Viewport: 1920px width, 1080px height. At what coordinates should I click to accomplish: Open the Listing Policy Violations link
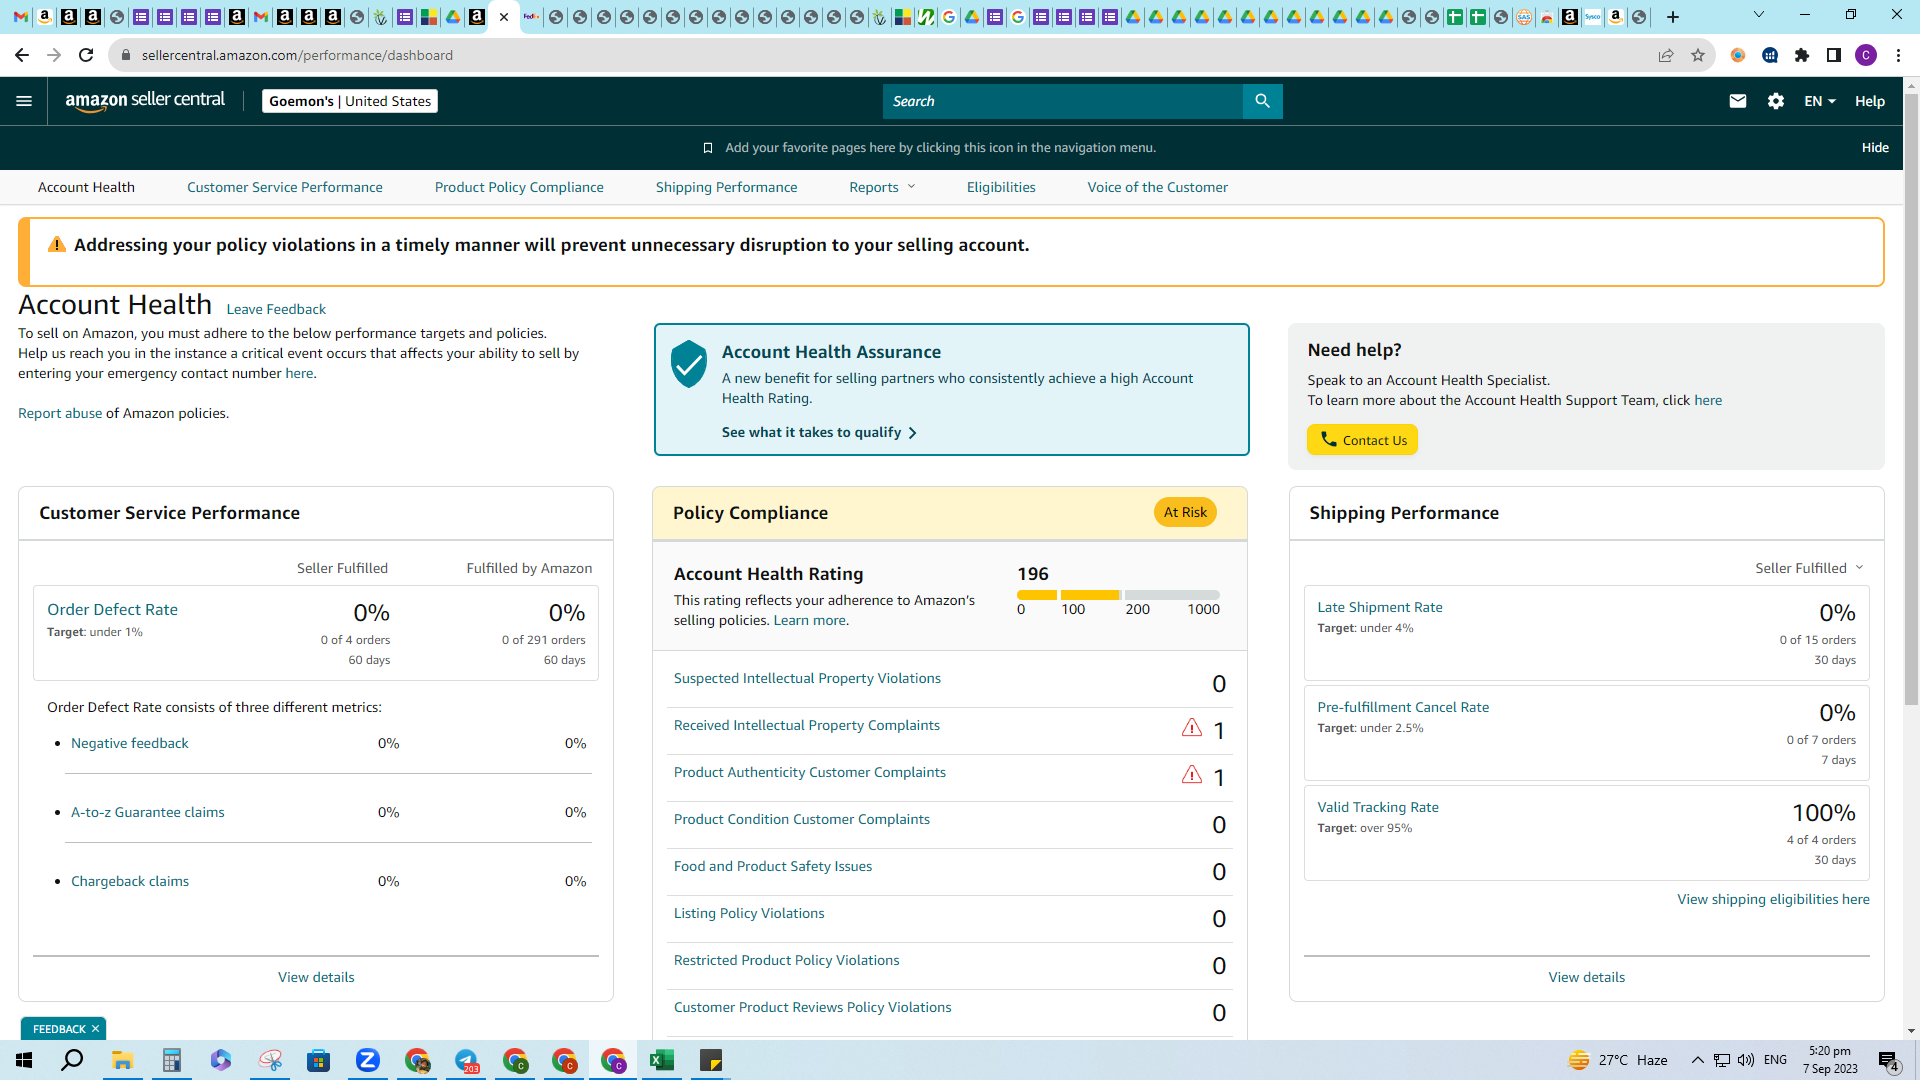click(749, 914)
